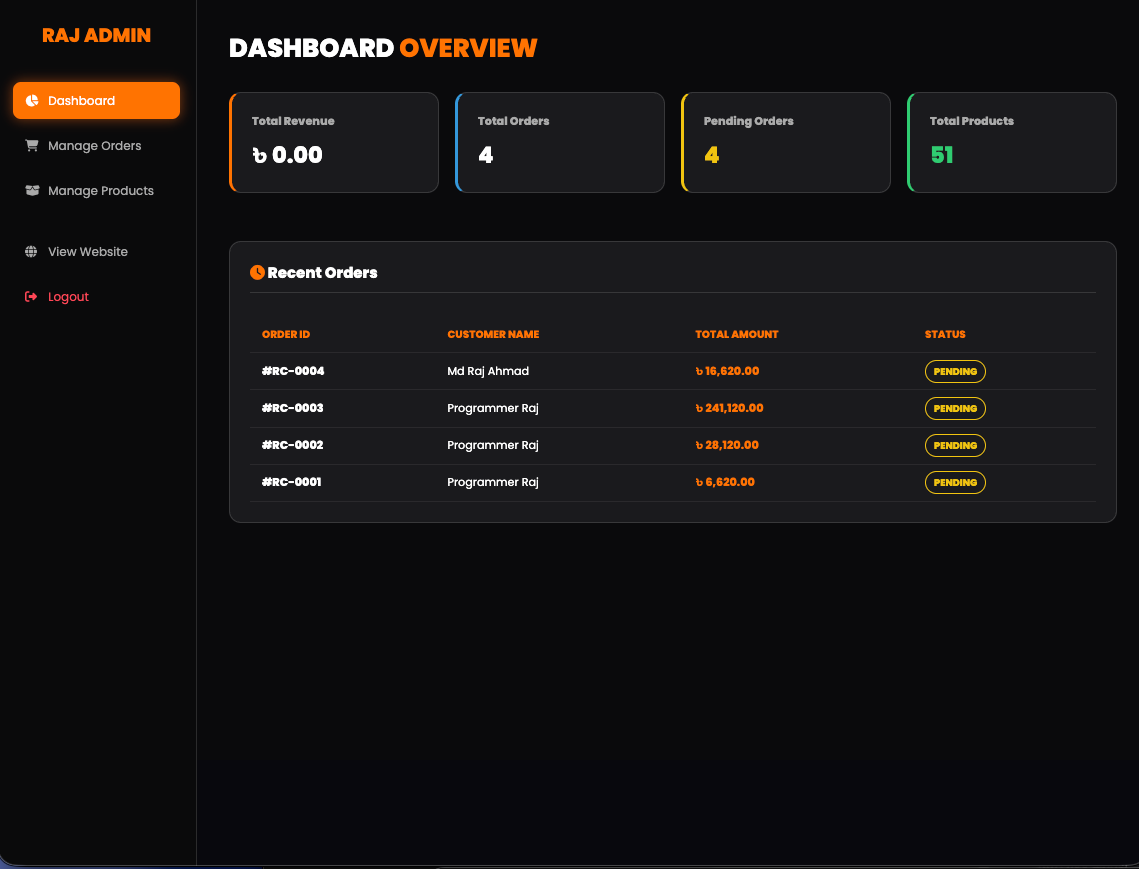Click the PENDING badge for #RC-0001
1139x869 pixels.
click(x=955, y=482)
